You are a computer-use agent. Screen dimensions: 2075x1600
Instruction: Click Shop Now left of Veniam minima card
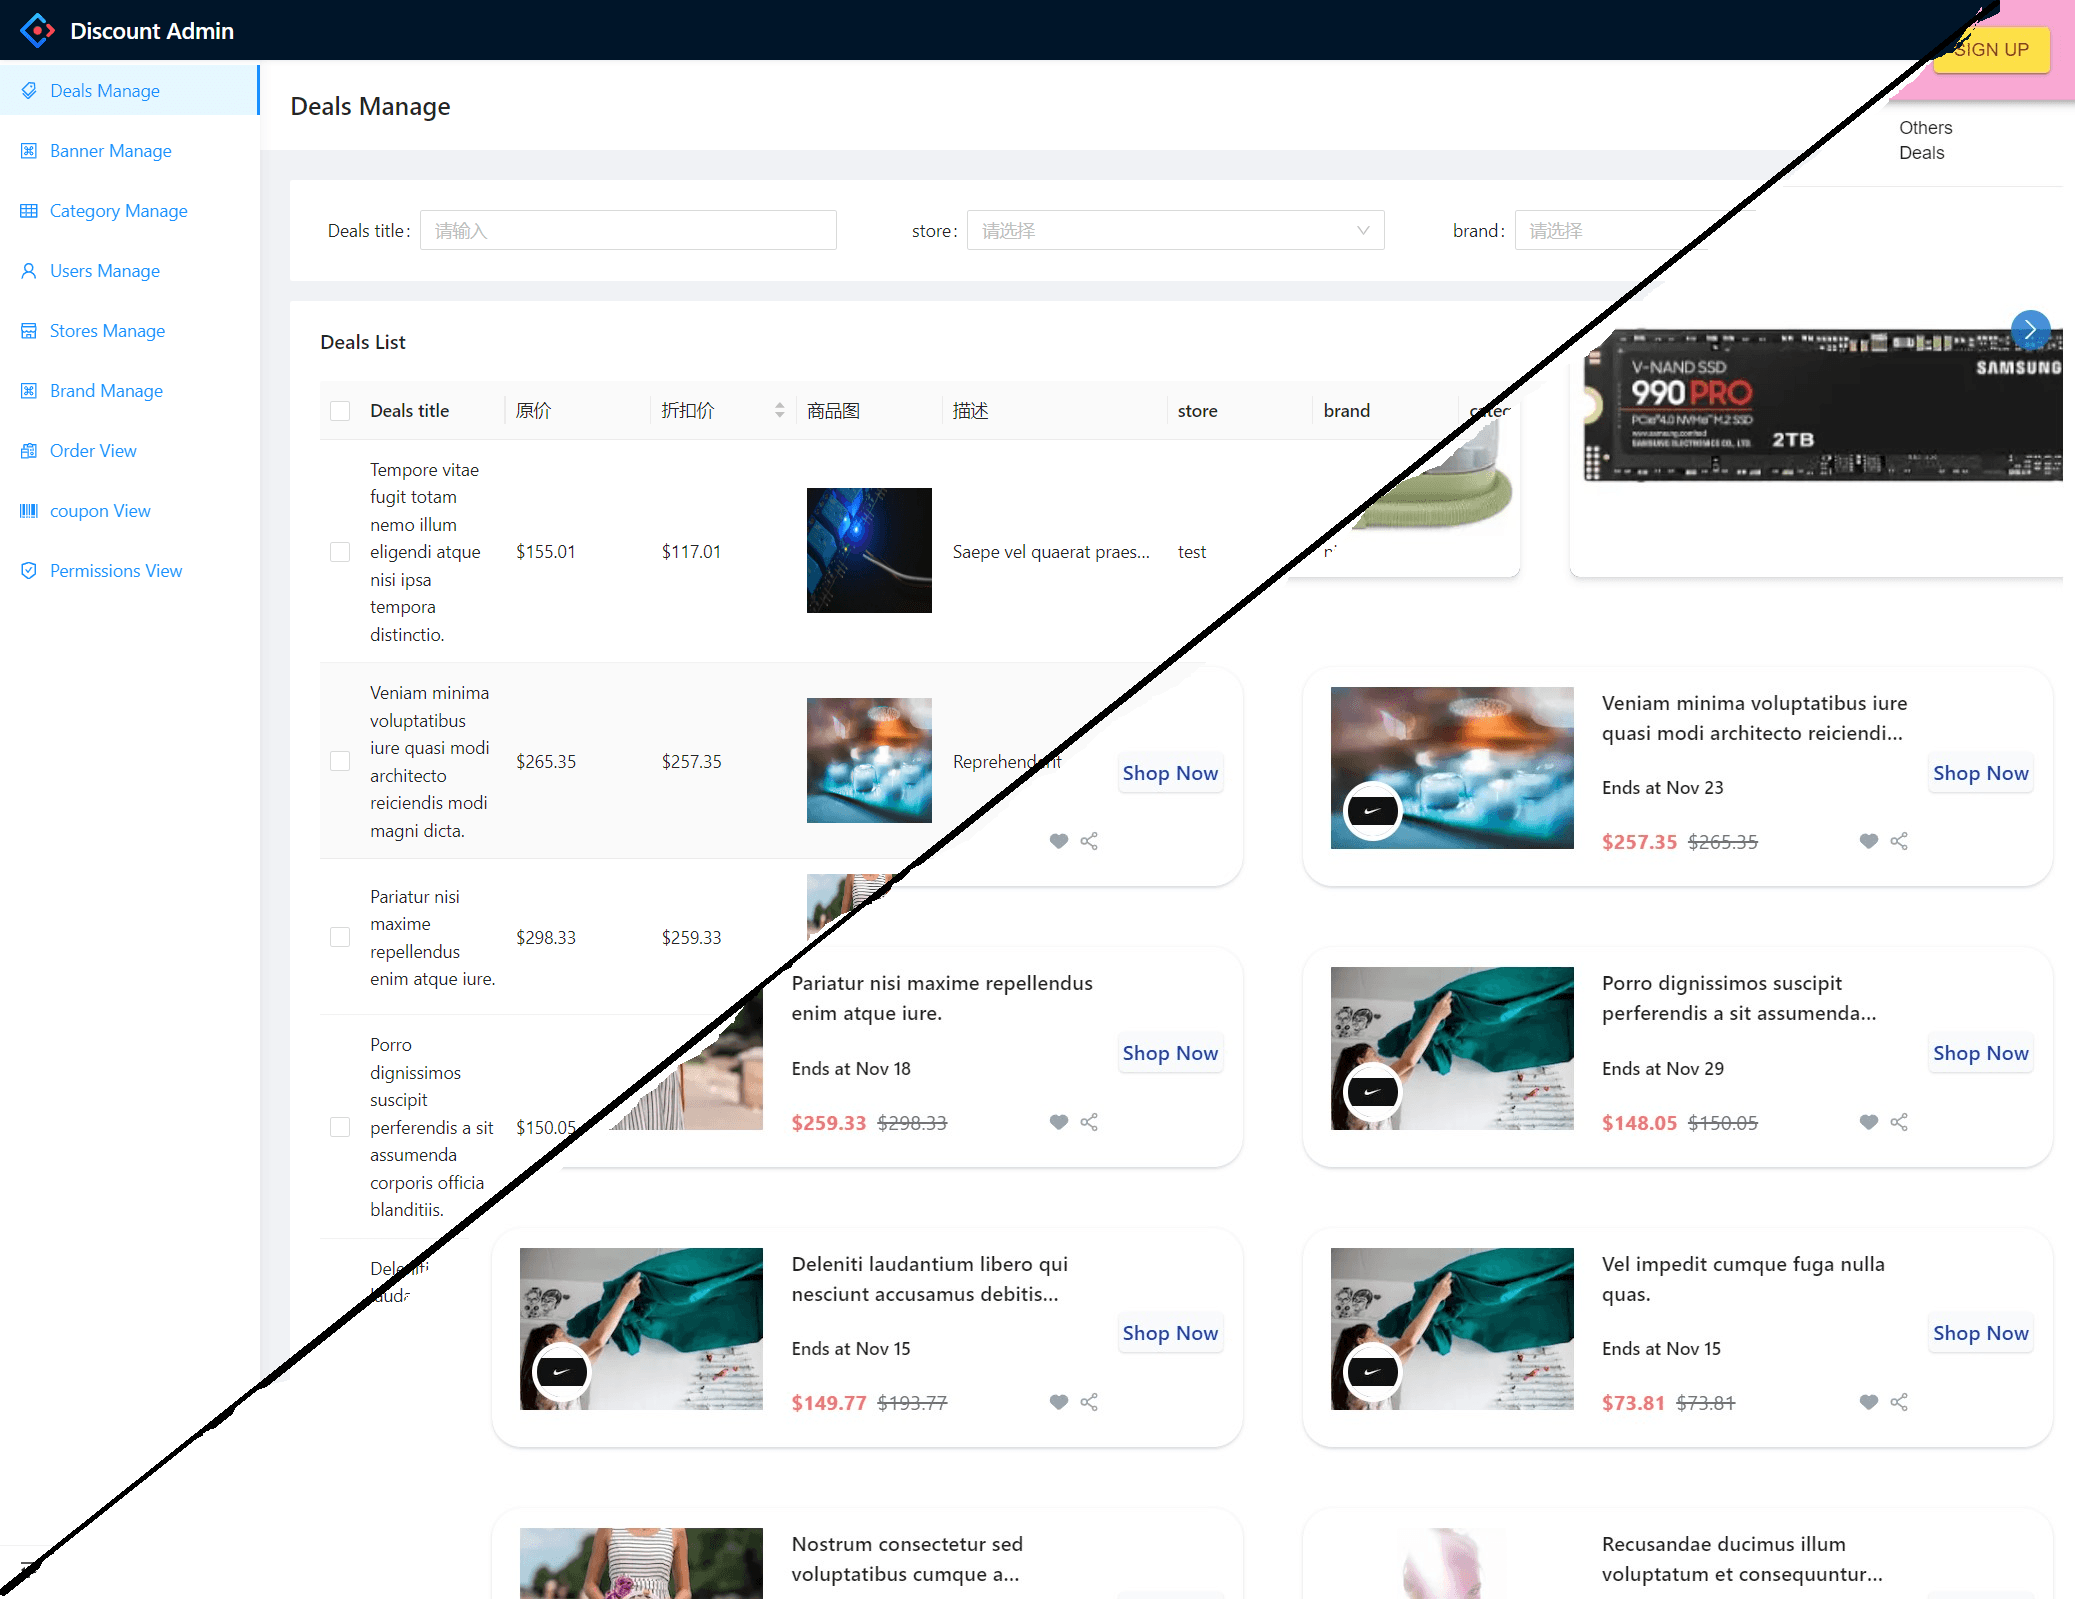click(1170, 773)
